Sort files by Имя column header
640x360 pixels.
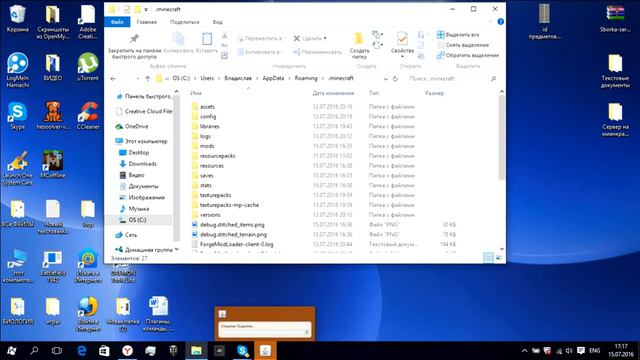point(196,93)
